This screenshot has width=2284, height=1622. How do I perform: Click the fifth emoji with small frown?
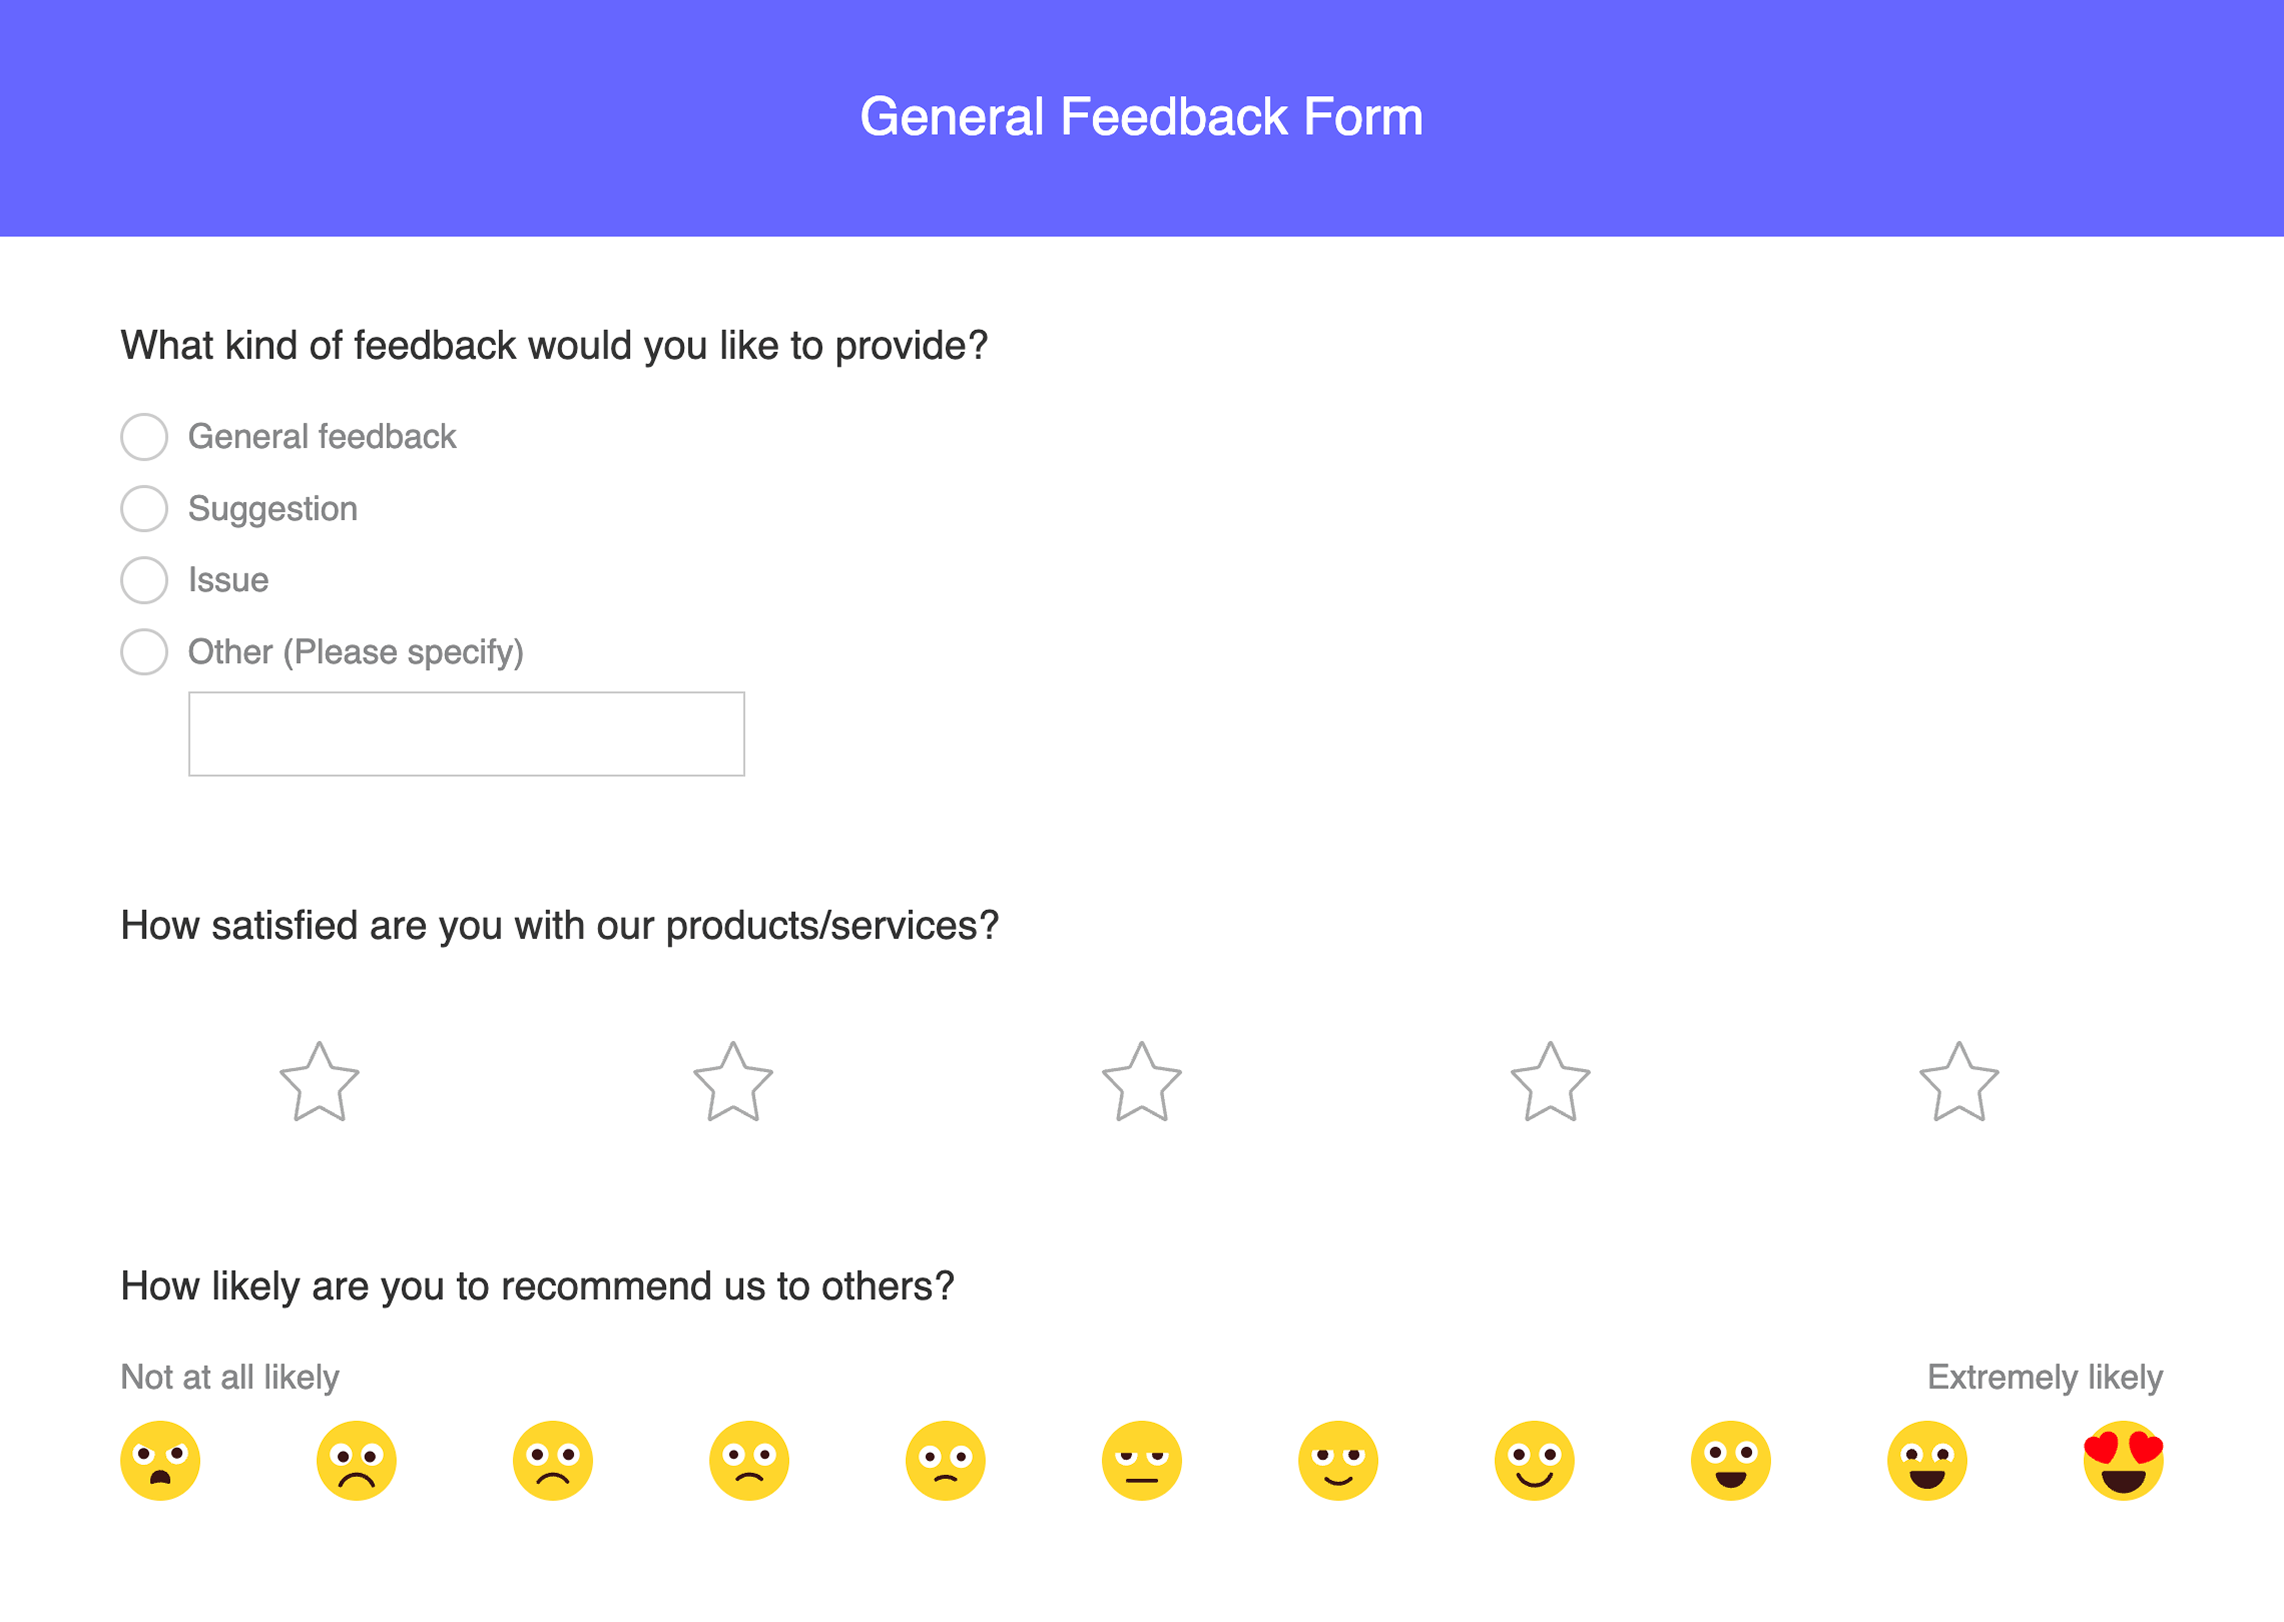tap(945, 1460)
